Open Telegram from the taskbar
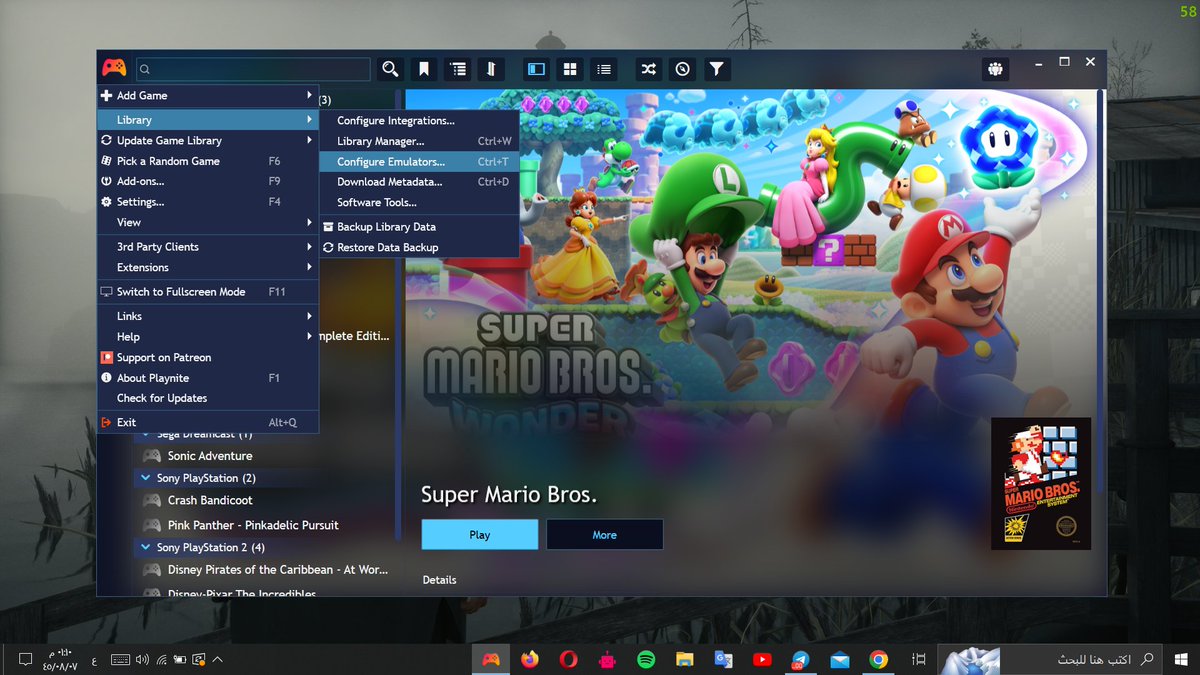1200x675 pixels. point(800,659)
